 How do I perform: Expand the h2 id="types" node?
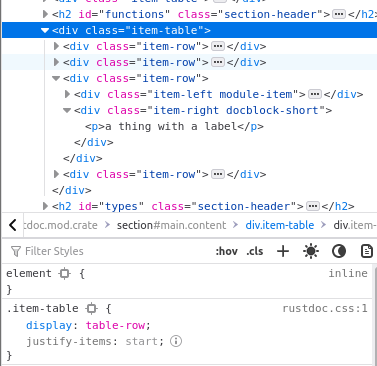click(x=45, y=206)
